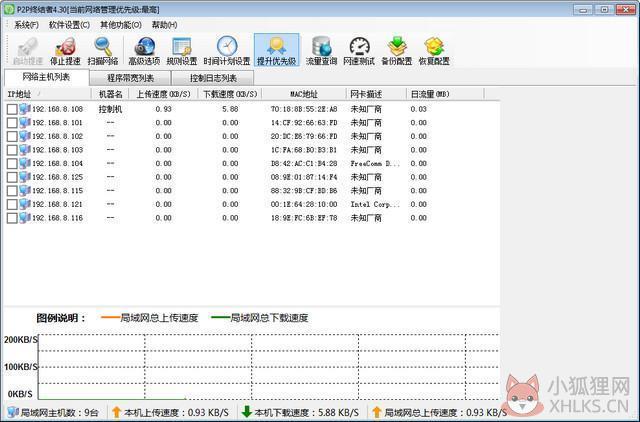Check the box for 192.168.8.115
Screen dimensions: 640x422
click(x=12, y=191)
